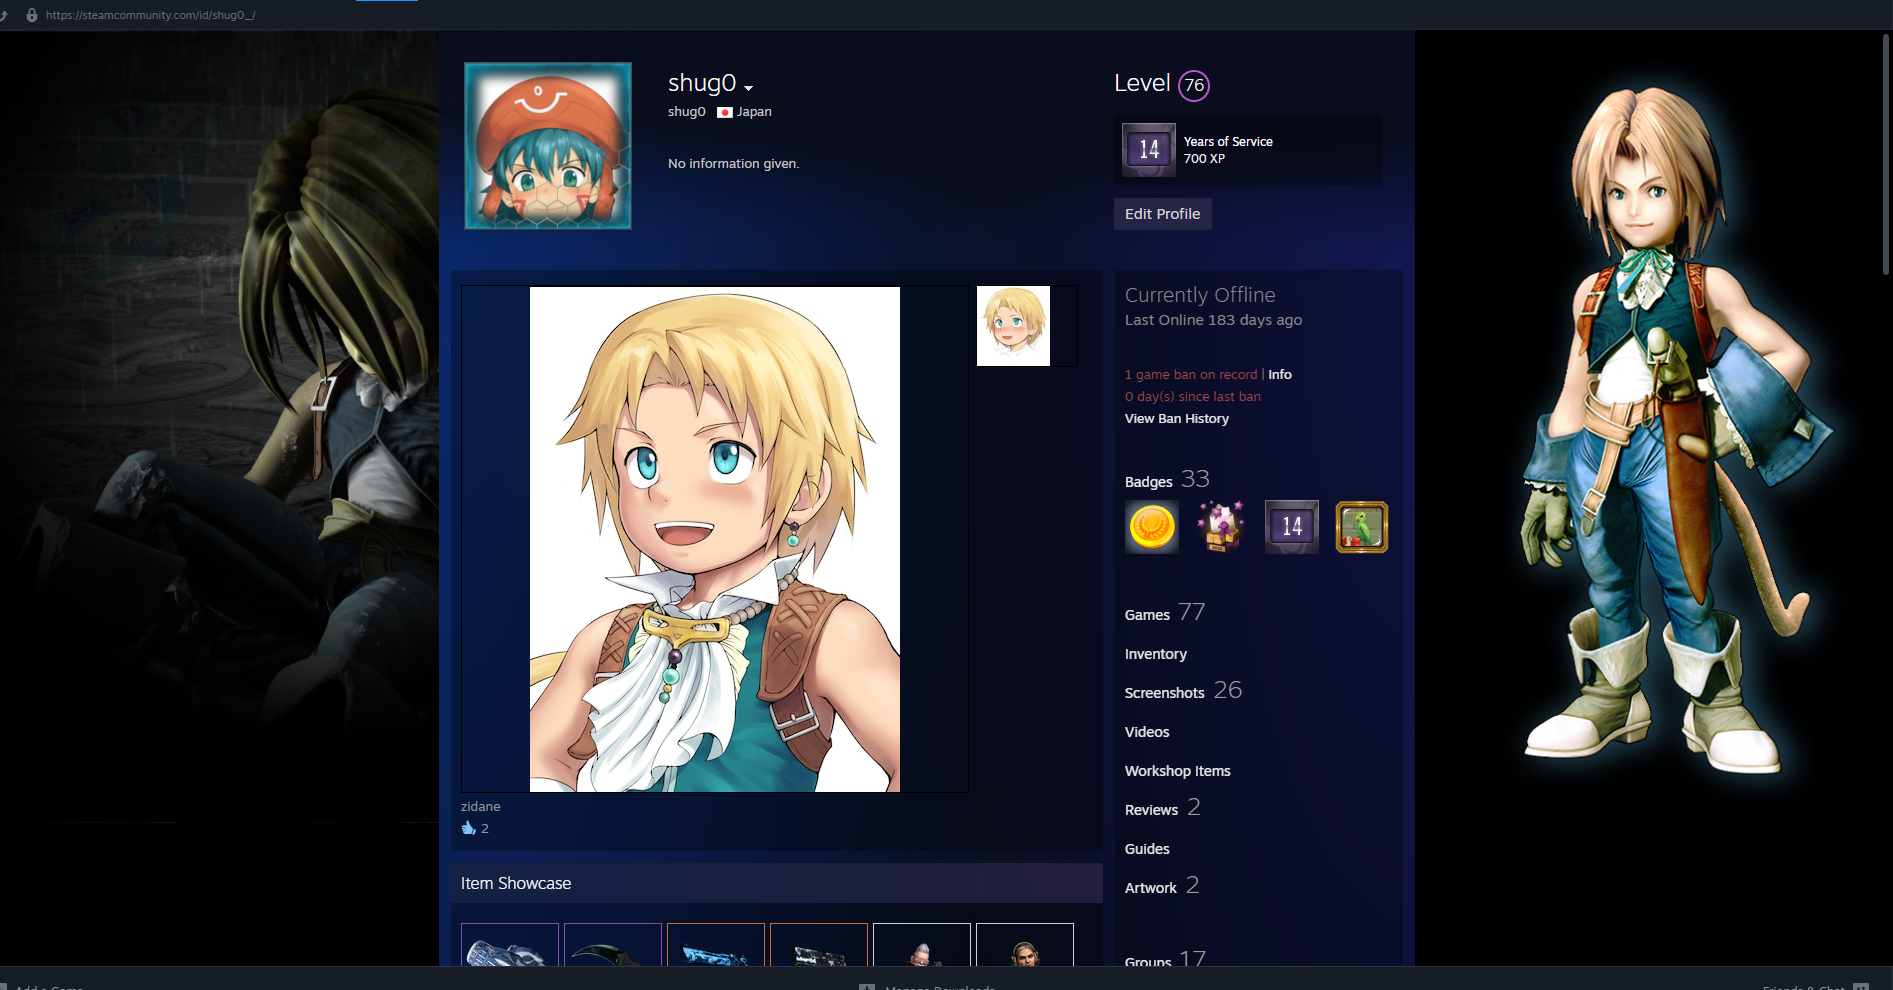Open the Badges link
1893x990 pixels.
click(1149, 482)
